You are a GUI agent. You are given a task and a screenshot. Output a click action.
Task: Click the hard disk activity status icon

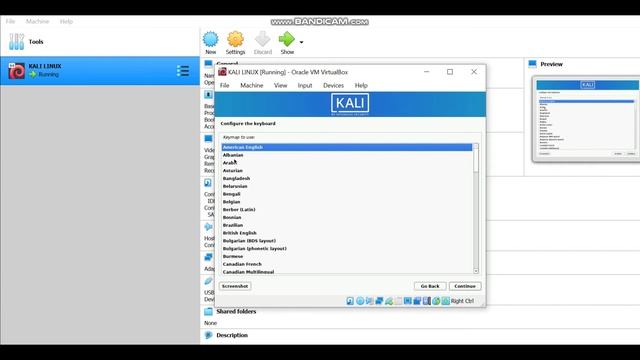pyautogui.click(x=350, y=301)
